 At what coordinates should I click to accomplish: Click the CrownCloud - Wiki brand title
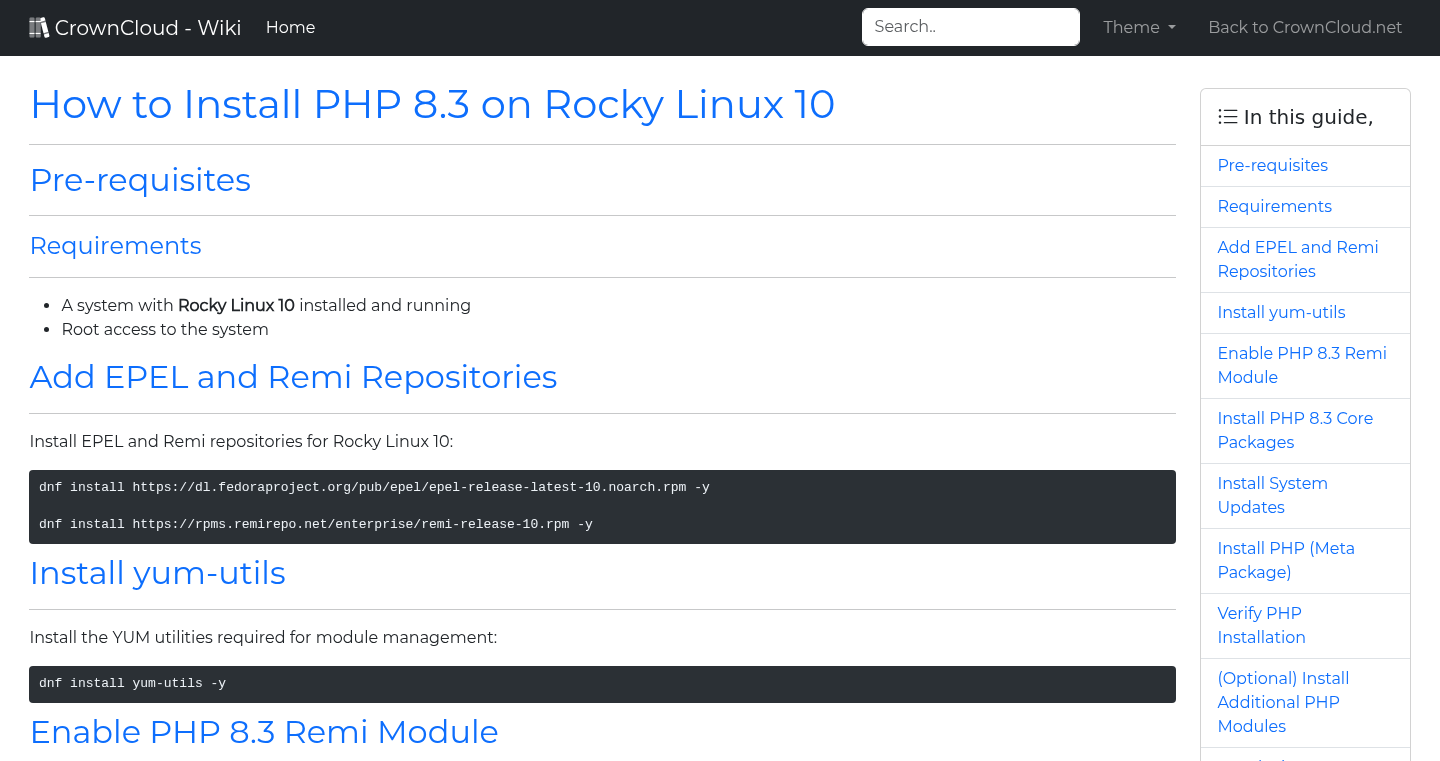148,28
